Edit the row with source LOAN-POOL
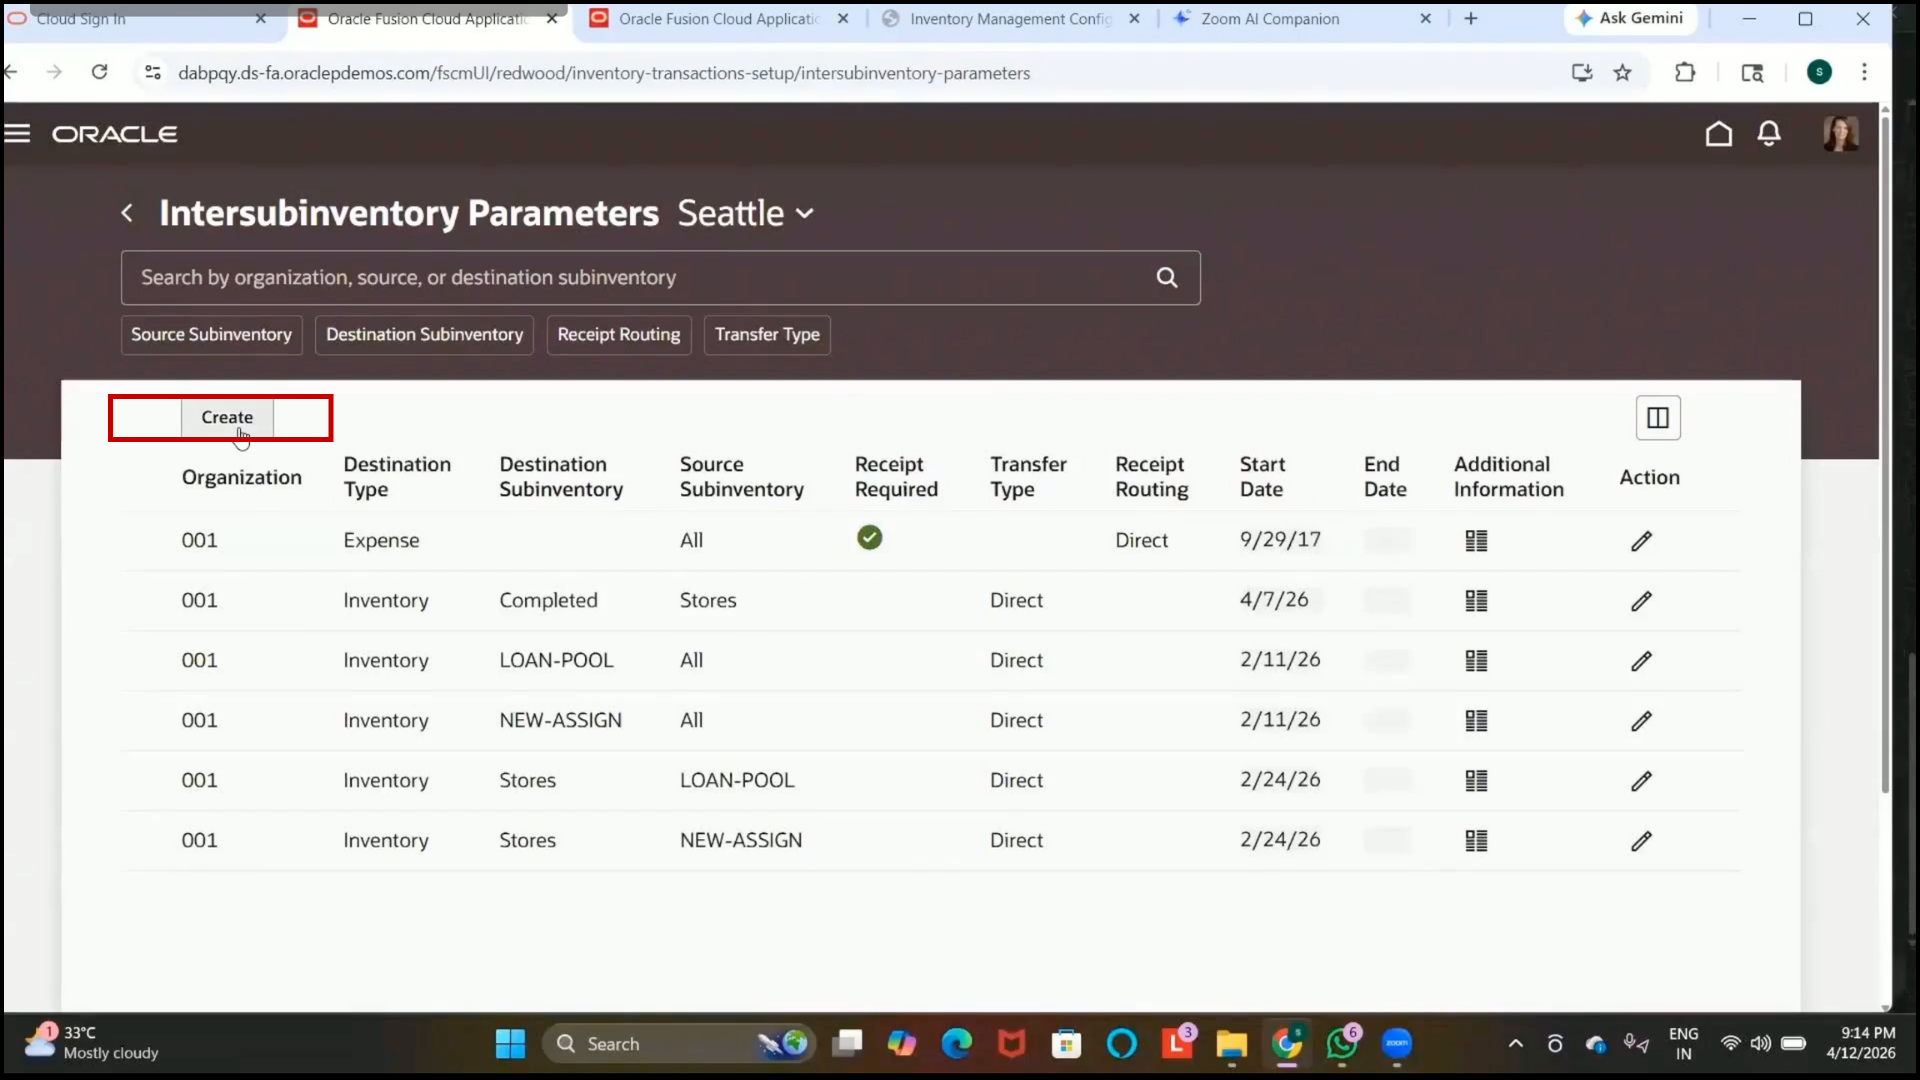Viewport: 1920px width, 1080px height. (1641, 781)
